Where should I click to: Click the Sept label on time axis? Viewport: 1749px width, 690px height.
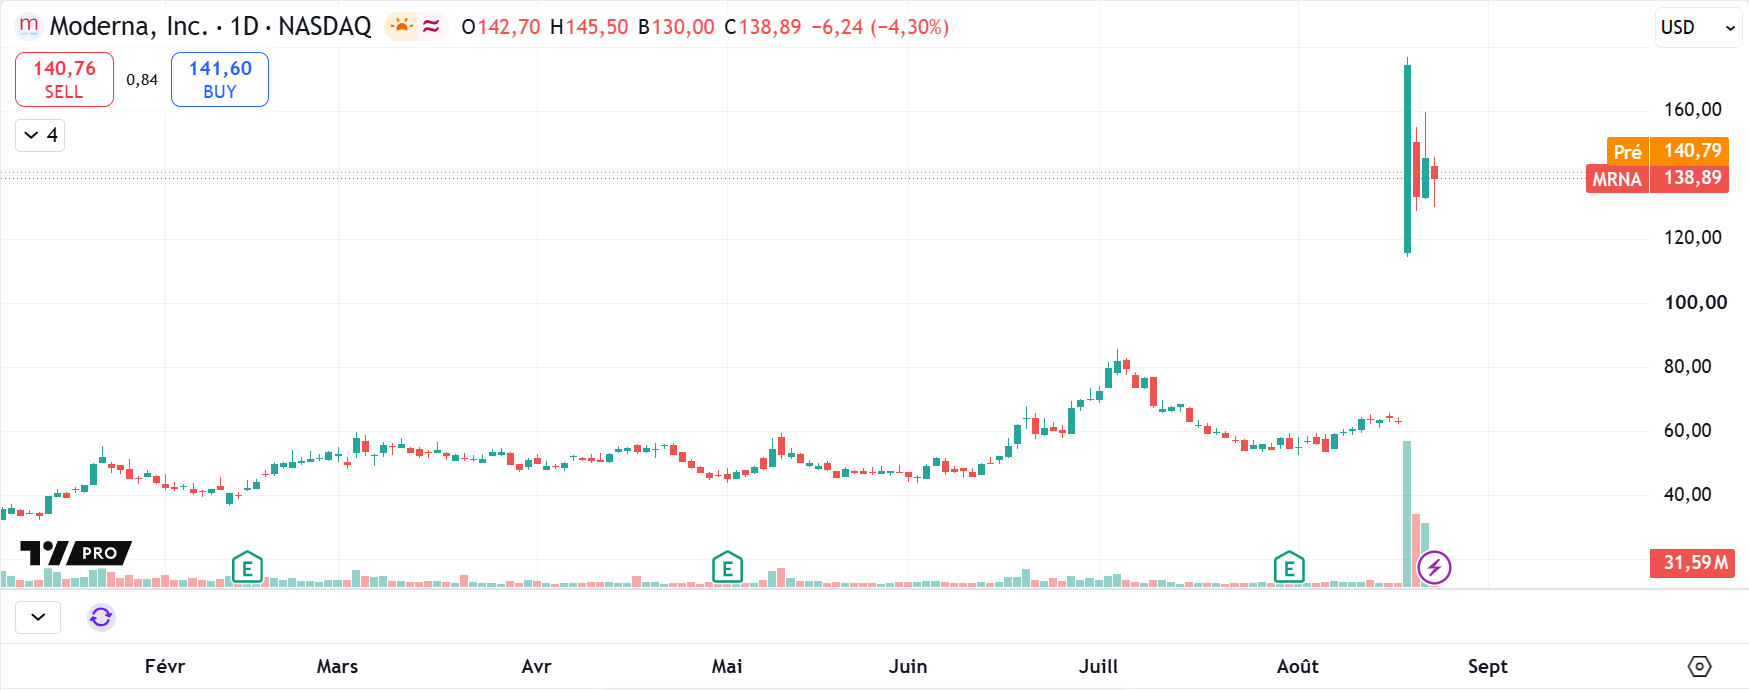tap(1488, 666)
